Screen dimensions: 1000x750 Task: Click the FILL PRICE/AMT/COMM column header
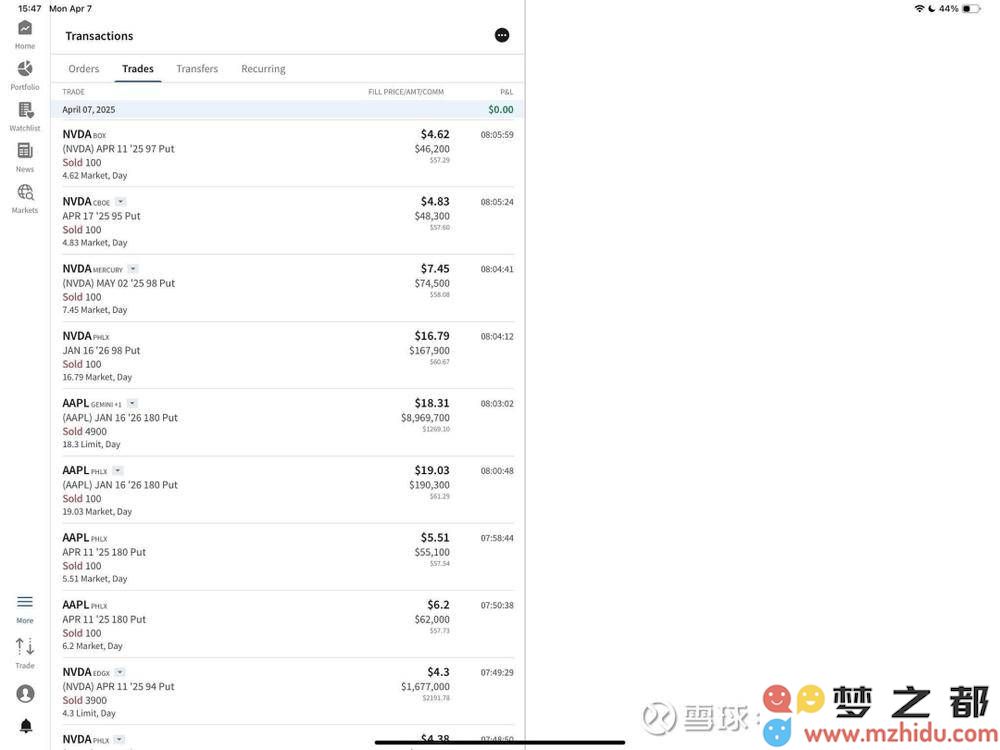pyautogui.click(x=406, y=92)
